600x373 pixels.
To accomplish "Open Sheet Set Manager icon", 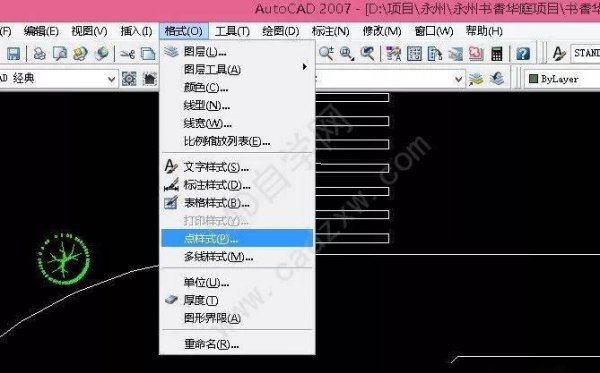I will pos(455,54).
